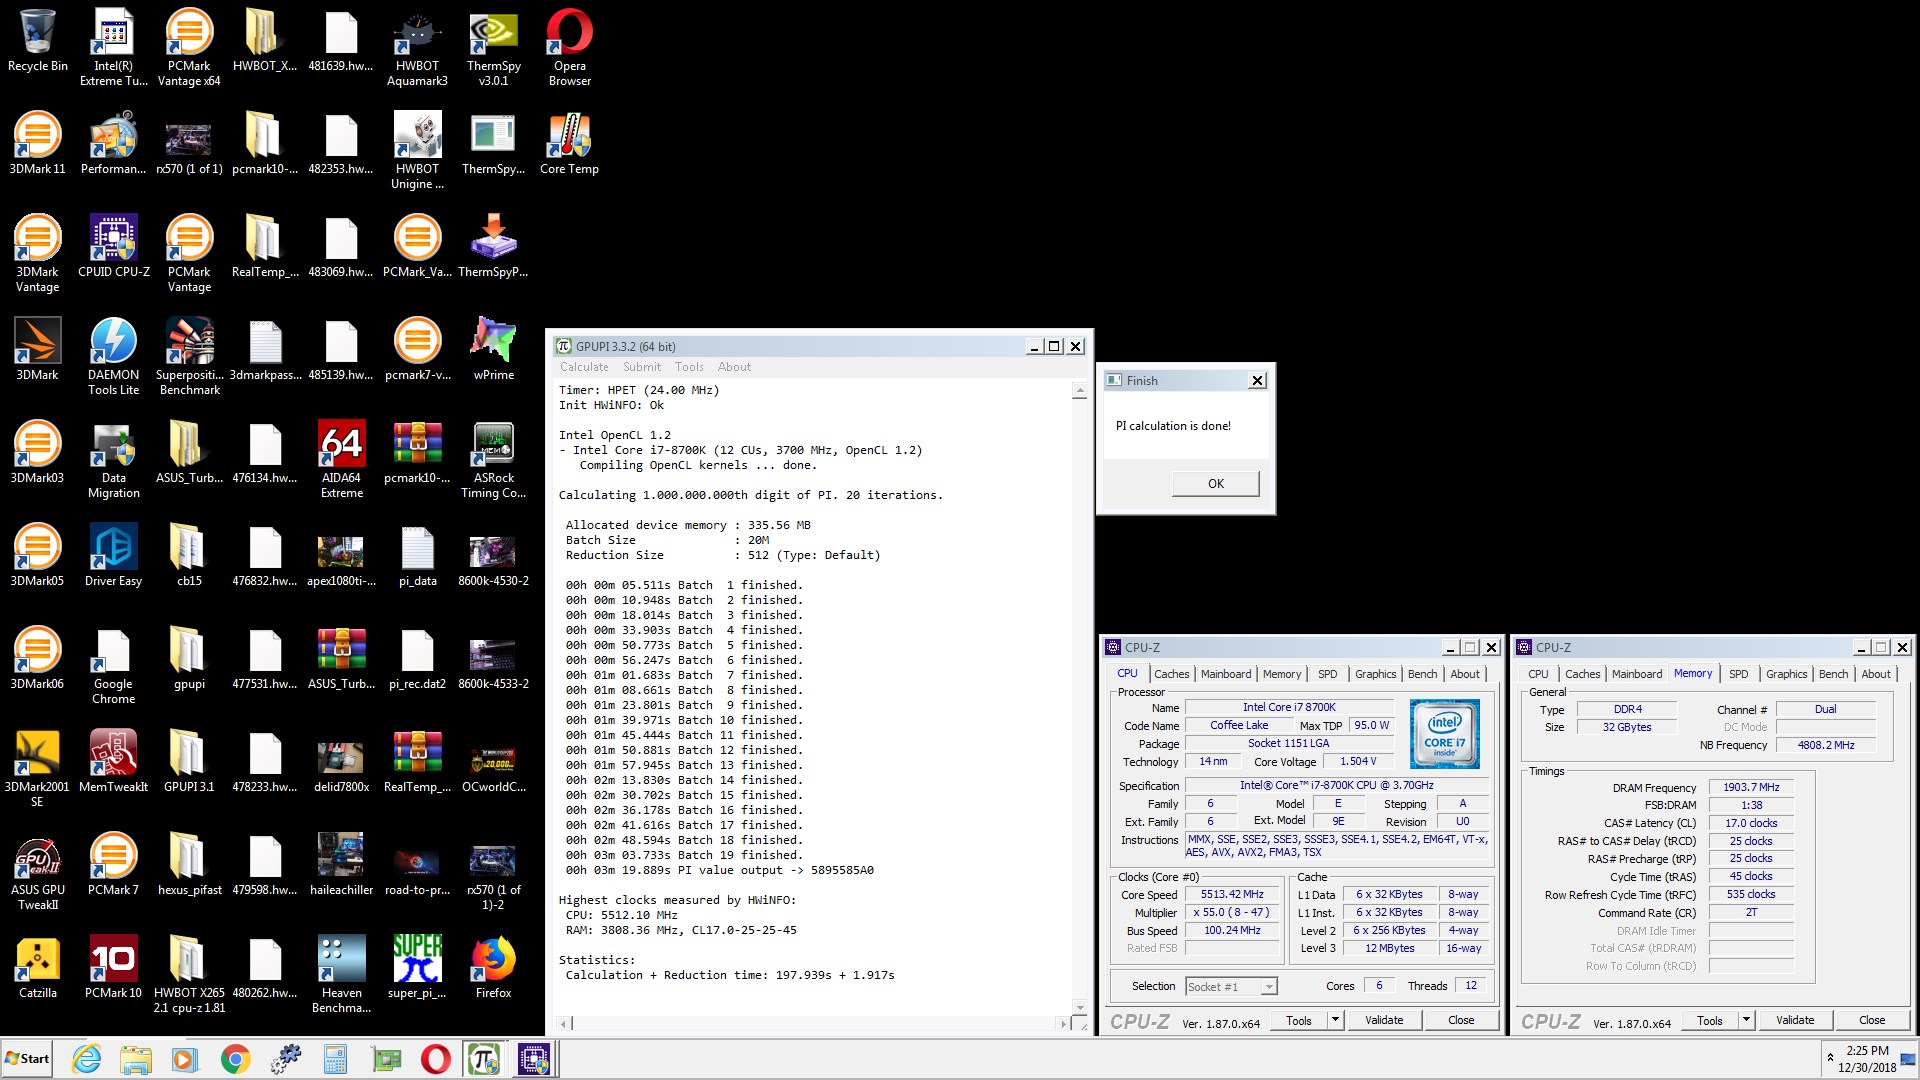The image size is (1920, 1080).
Task: Click scroll-down arrow in GPUPI output
Action: click(1079, 1006)
